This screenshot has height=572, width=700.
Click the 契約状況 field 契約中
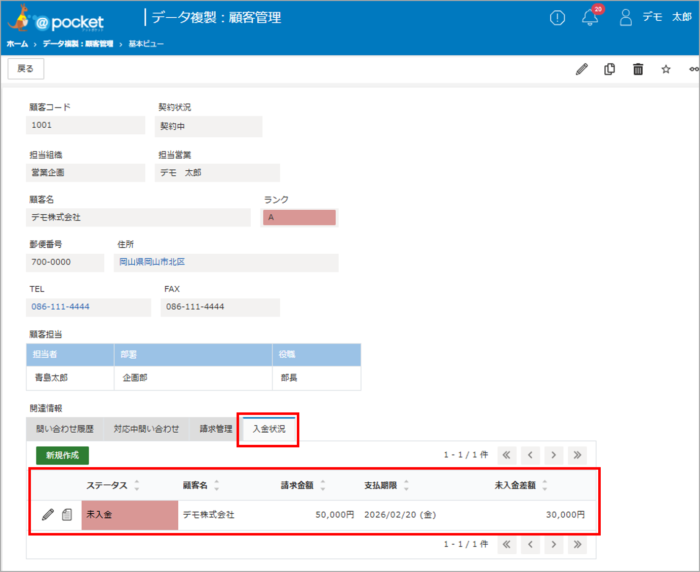tap(208, 126)
